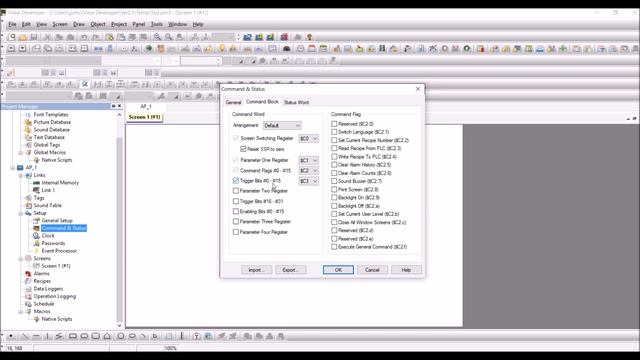
Task: Open Parameter One Register $C1 dropdown
Action: (308, 160)
